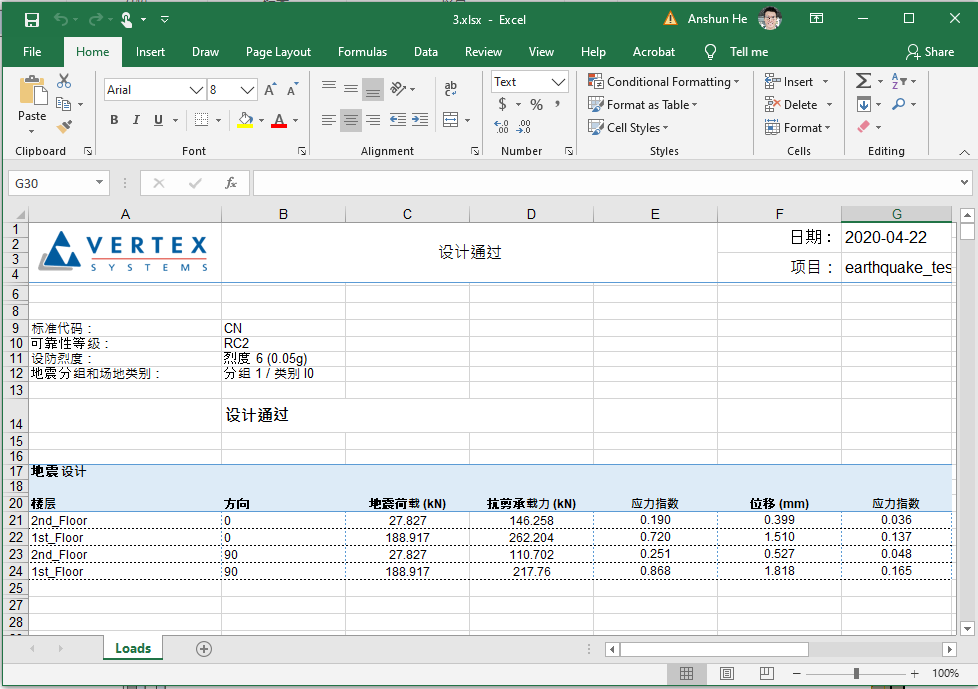
Task: Apply Comma Style format
Action: [557, 104]
